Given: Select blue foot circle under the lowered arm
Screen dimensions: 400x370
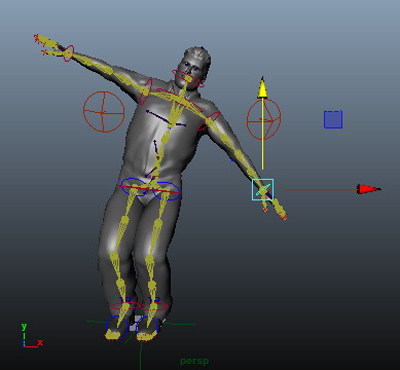Looking at the screenshot, I should point(147,327).
